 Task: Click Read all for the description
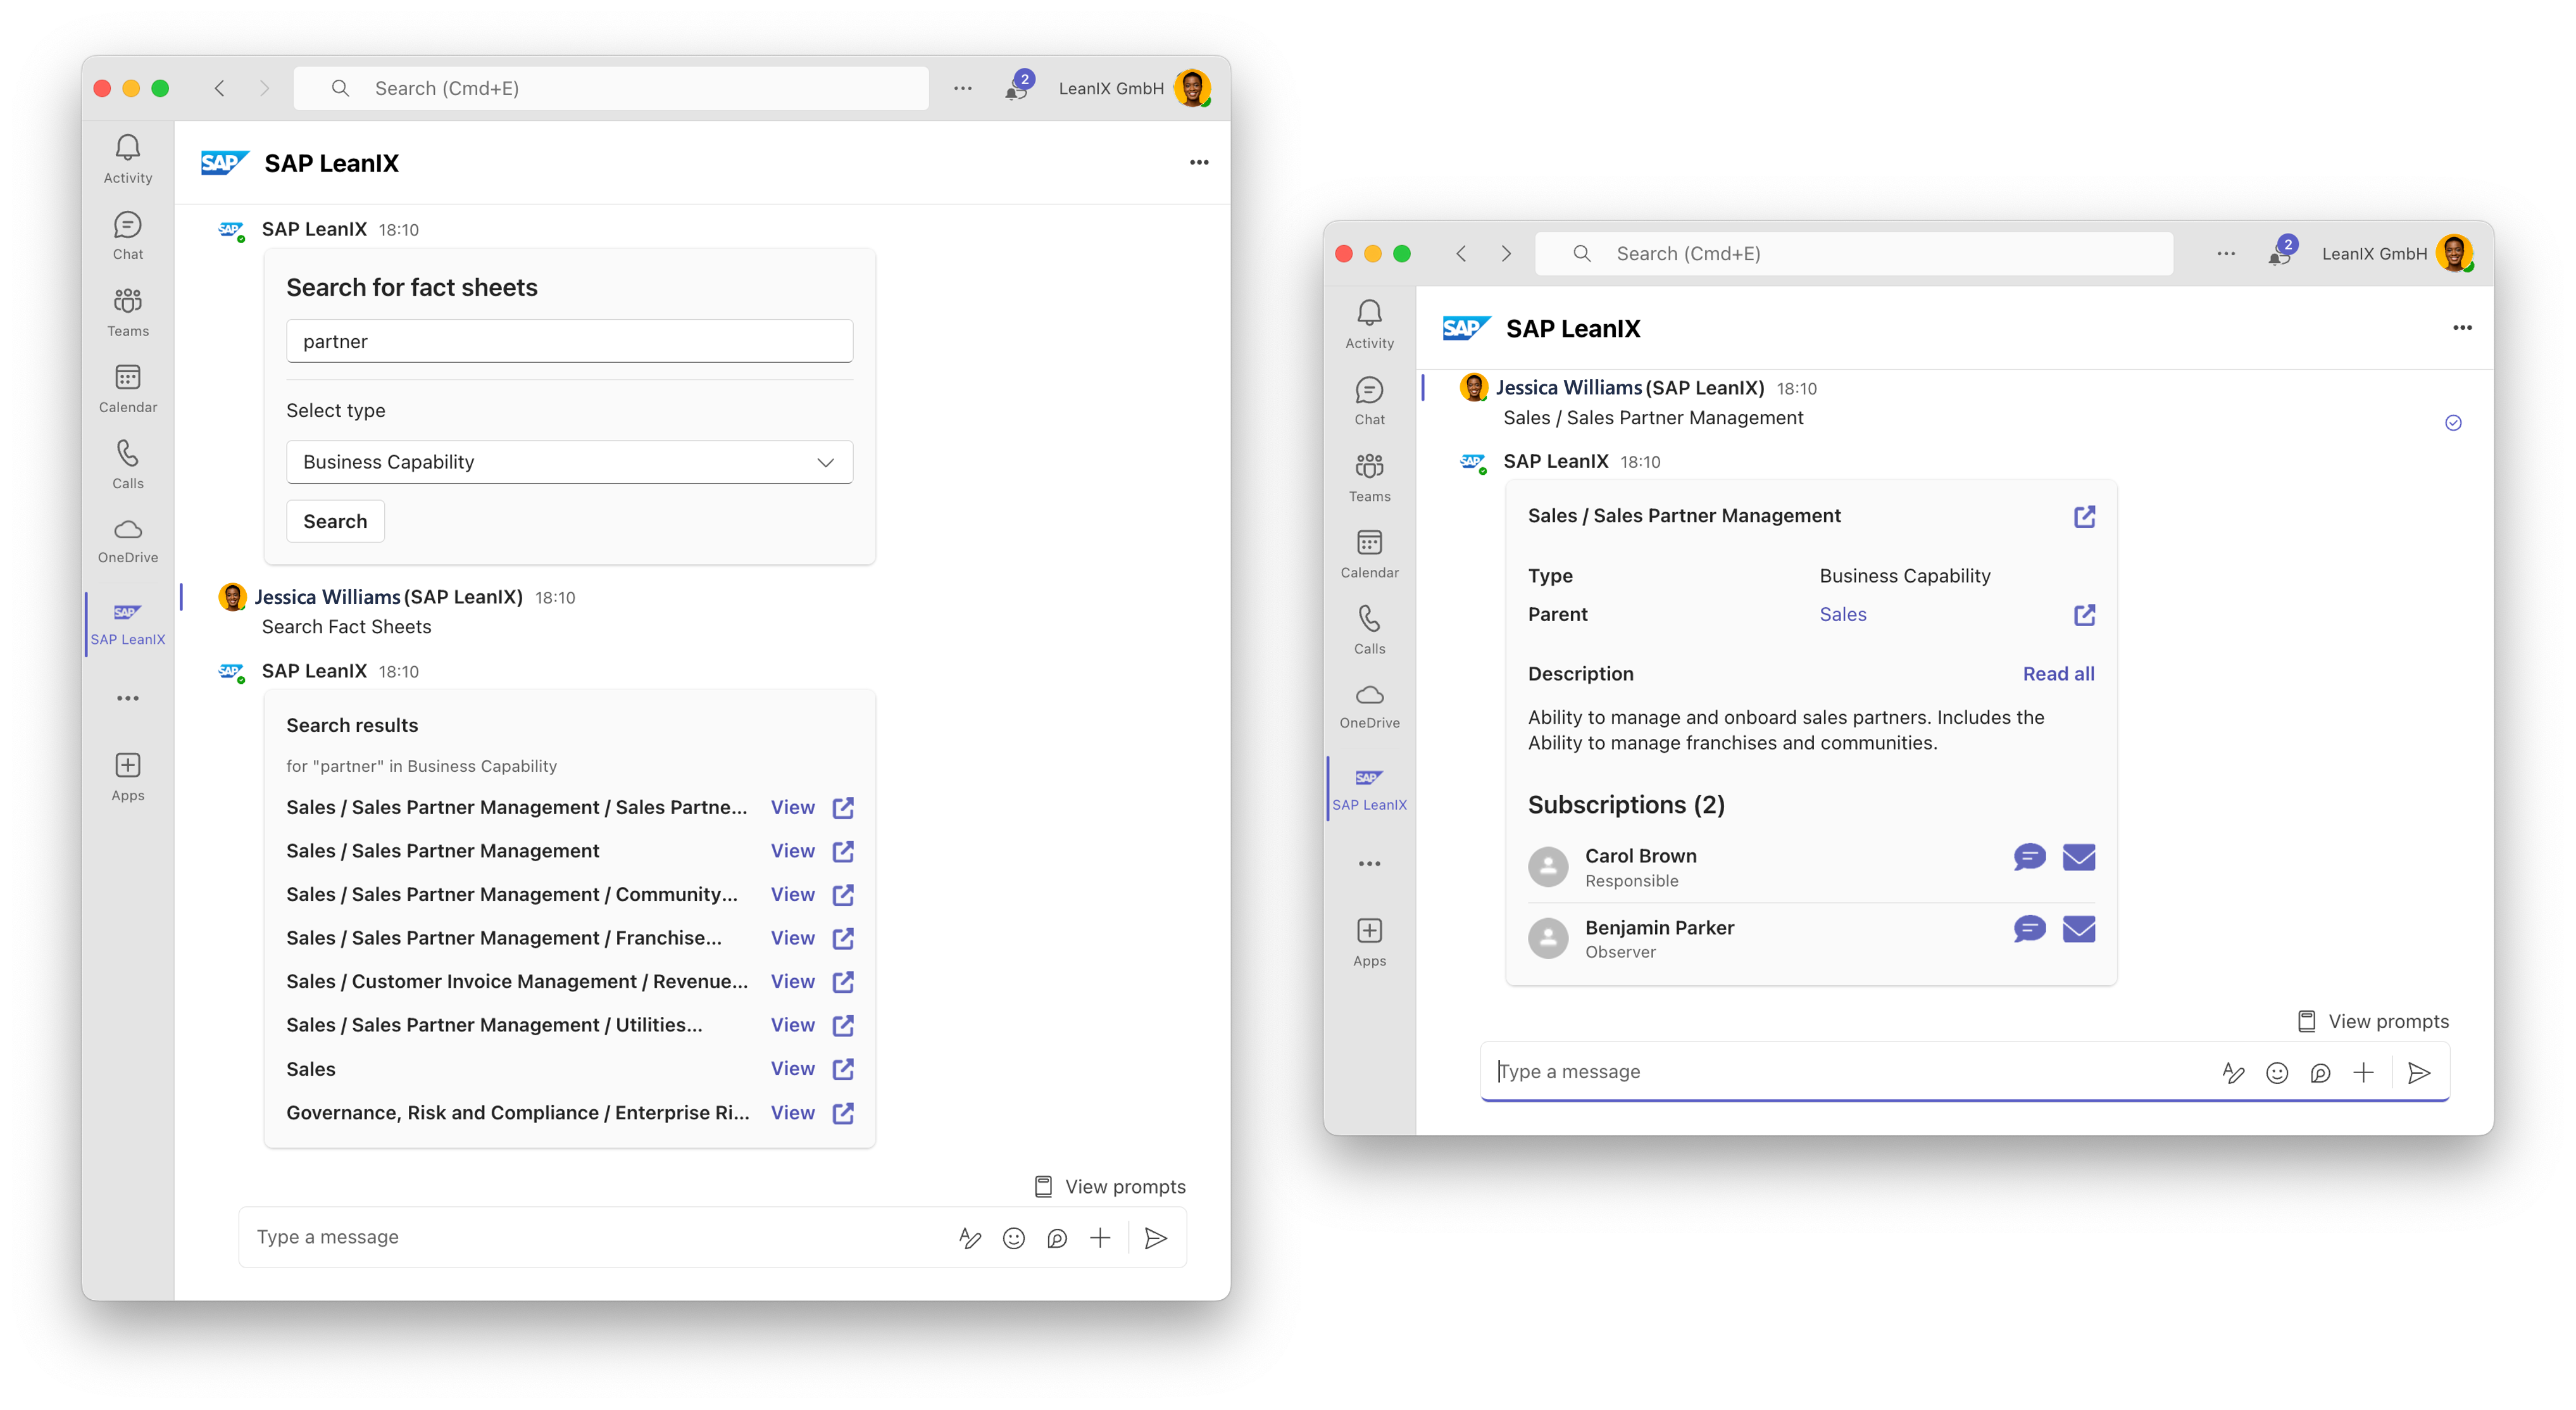point(2058,673)
